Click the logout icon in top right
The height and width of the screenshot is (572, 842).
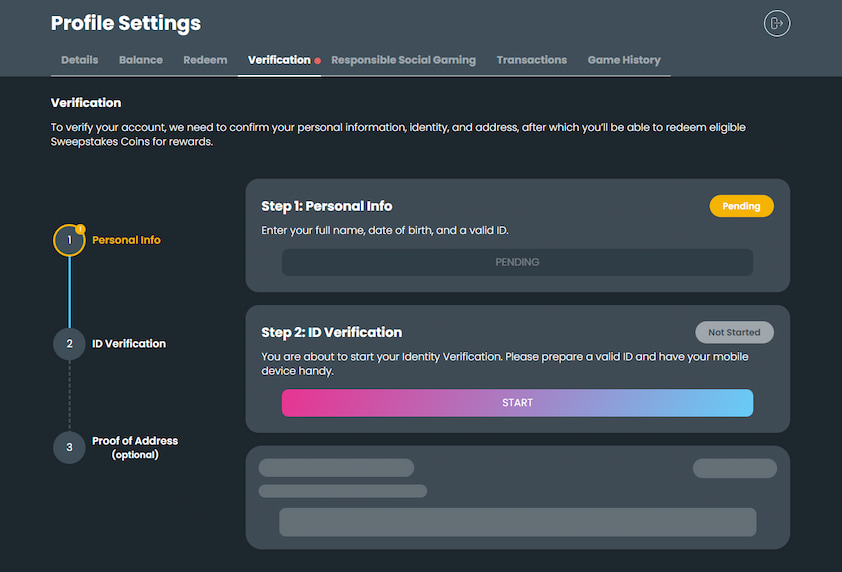pyautogui.click(x=777, y=23)
